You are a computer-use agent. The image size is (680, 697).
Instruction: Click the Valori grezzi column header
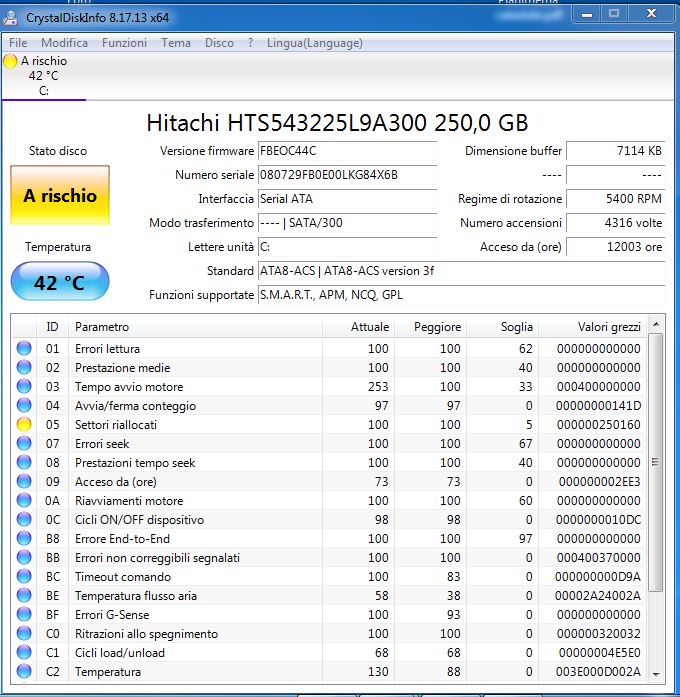click(593, 327)
